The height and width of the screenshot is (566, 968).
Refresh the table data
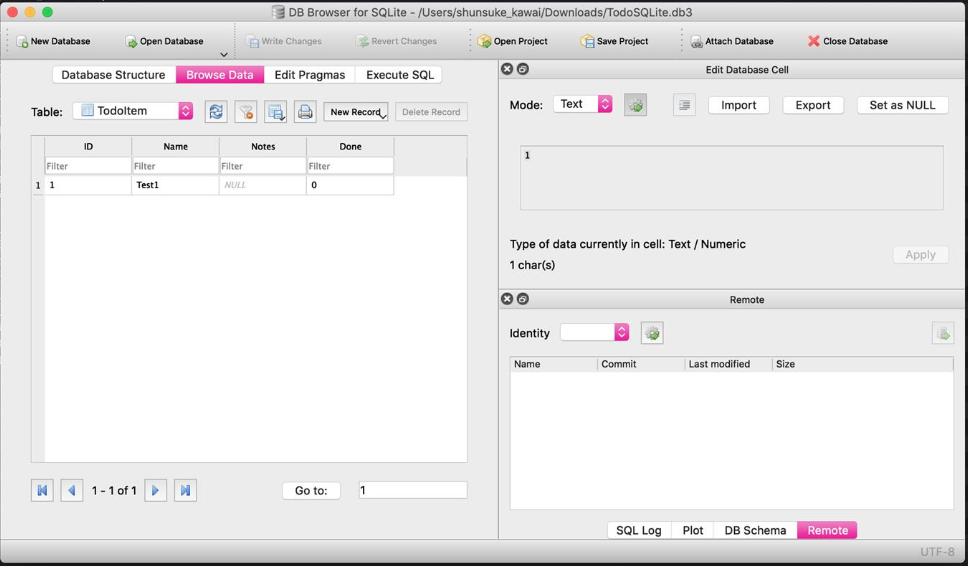point(216,112)
